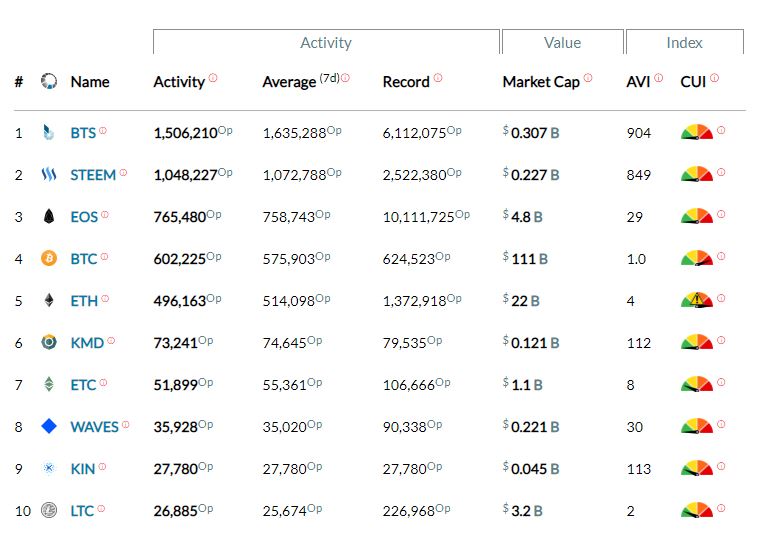Sort table by Market Cap column

pyautogui.click(x=541, y=82)
